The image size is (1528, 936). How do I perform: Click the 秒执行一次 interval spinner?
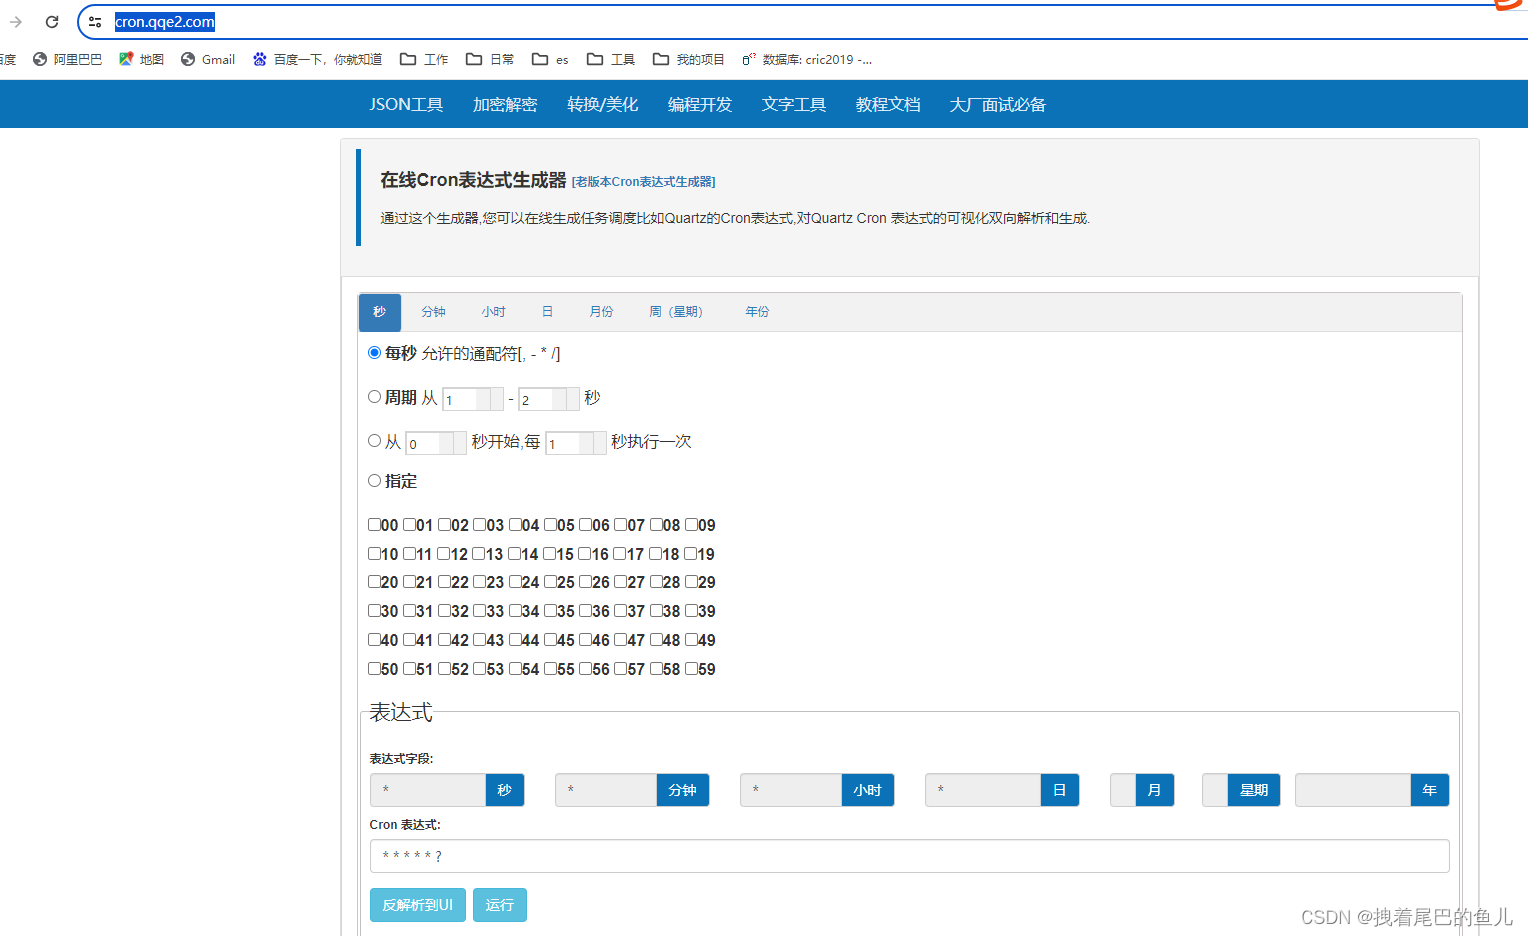coord(576,443)
